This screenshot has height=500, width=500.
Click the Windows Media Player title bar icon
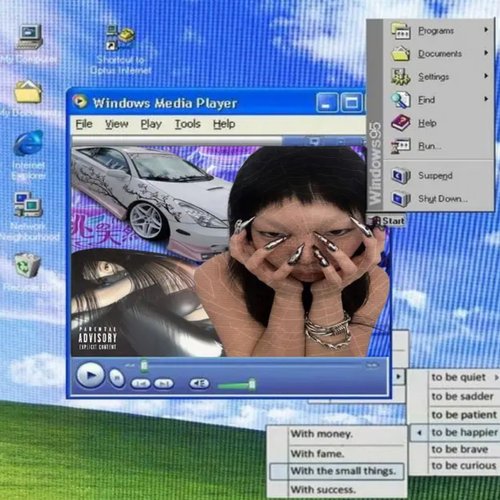pos(80,101)
